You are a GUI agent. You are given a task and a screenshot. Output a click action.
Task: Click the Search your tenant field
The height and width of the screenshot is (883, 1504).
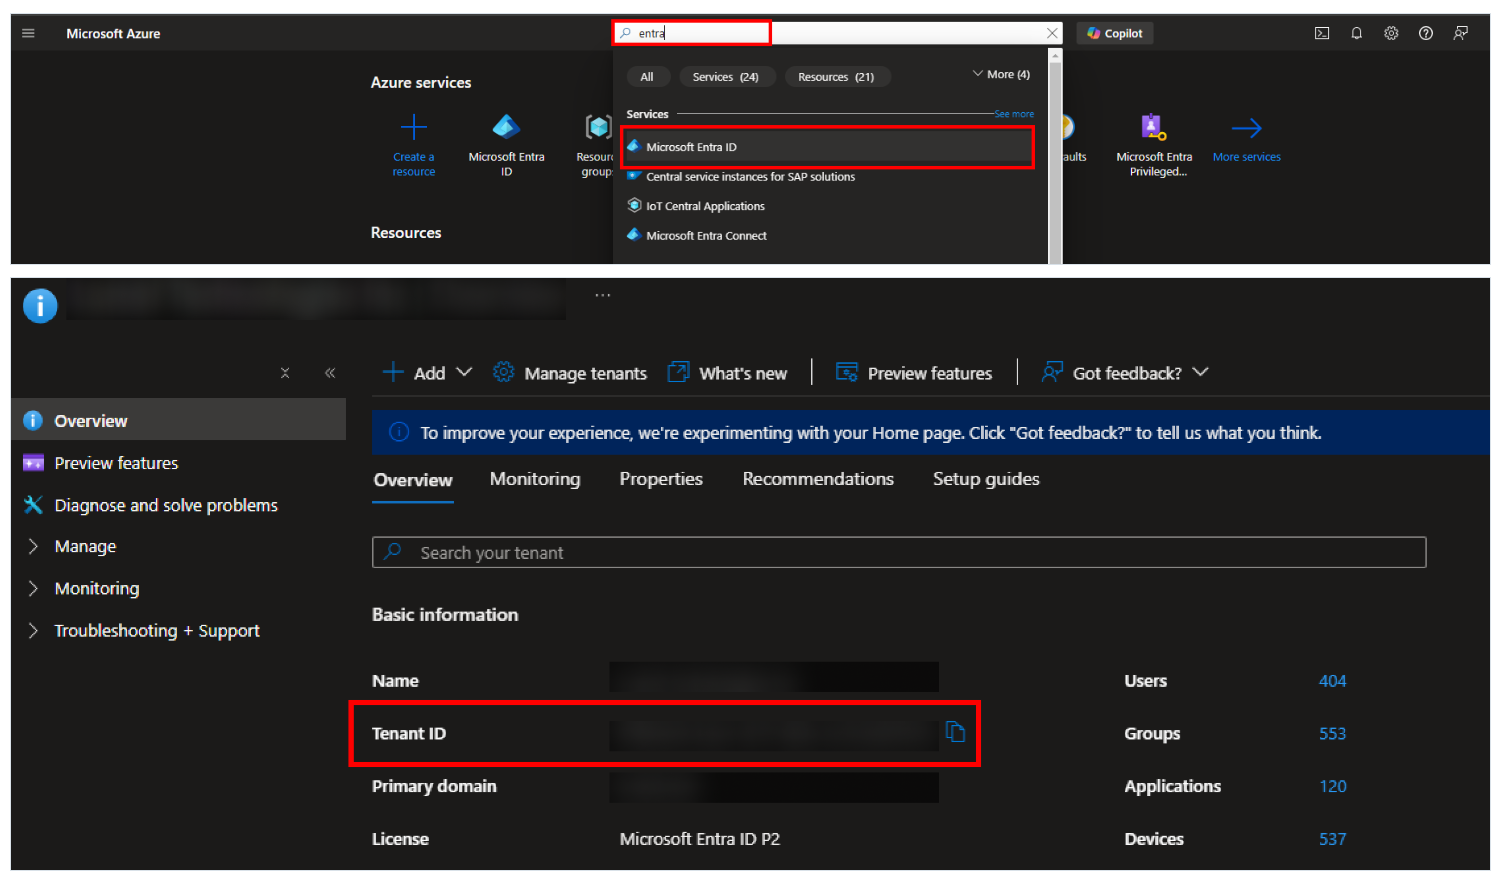pyautogui.click(x=898, y=553)
